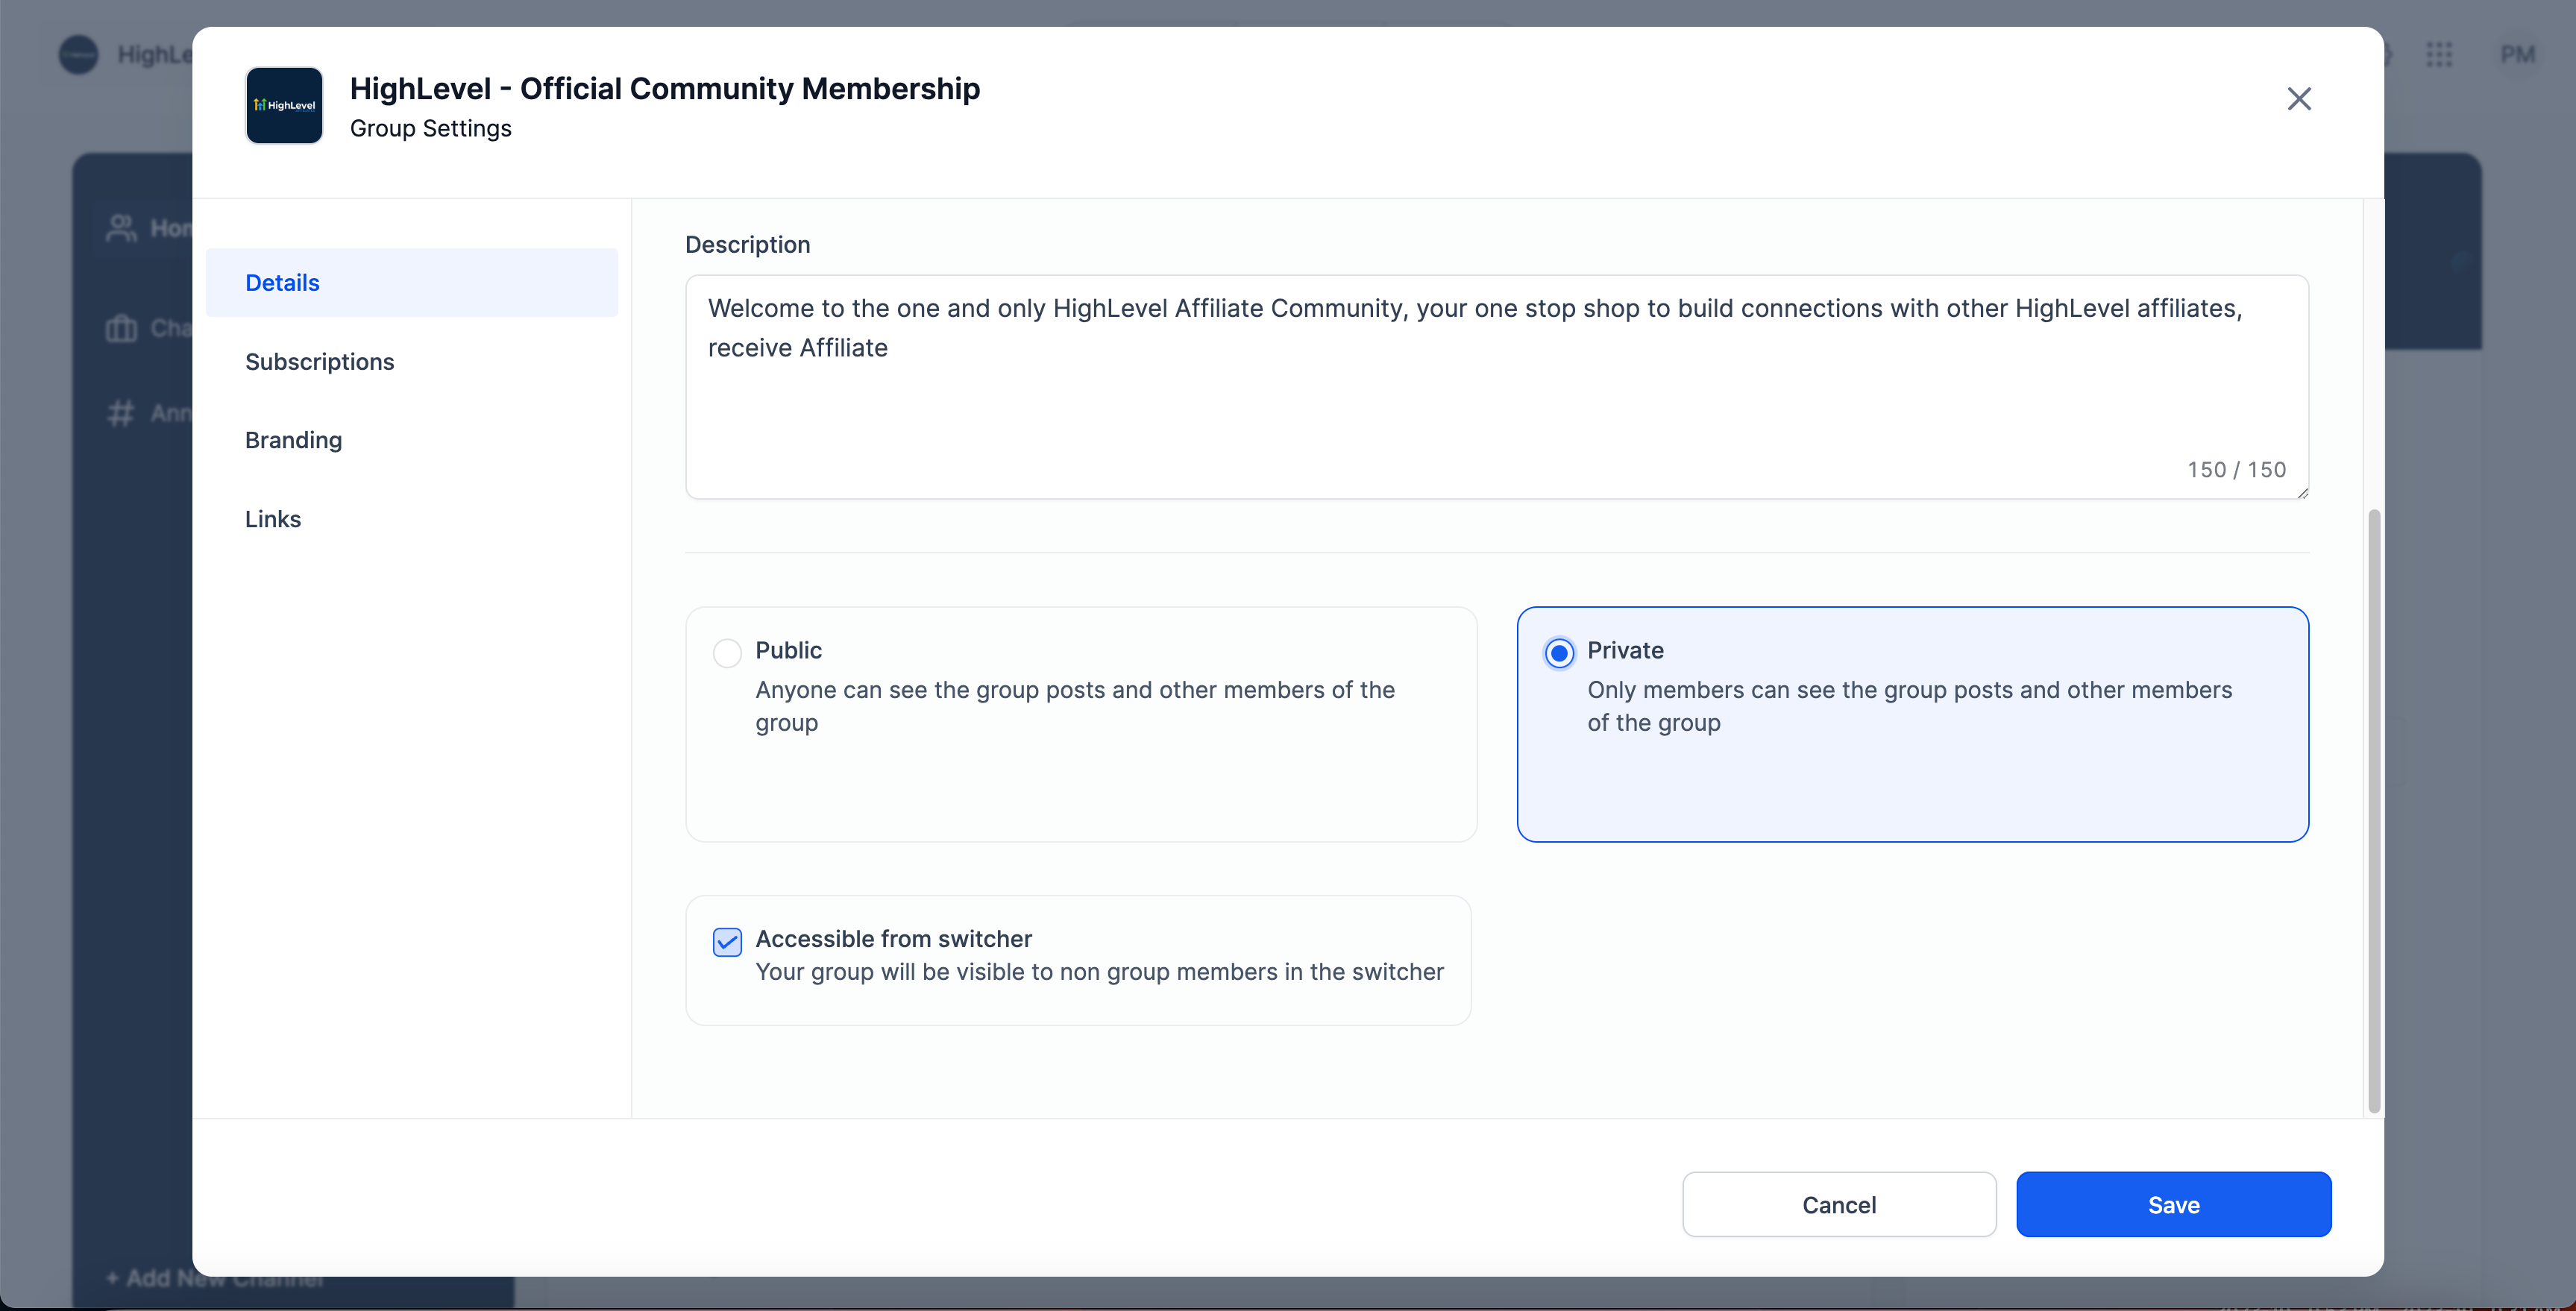
Task: Click the Cancel button
Action: [x=1839, y=1204]
